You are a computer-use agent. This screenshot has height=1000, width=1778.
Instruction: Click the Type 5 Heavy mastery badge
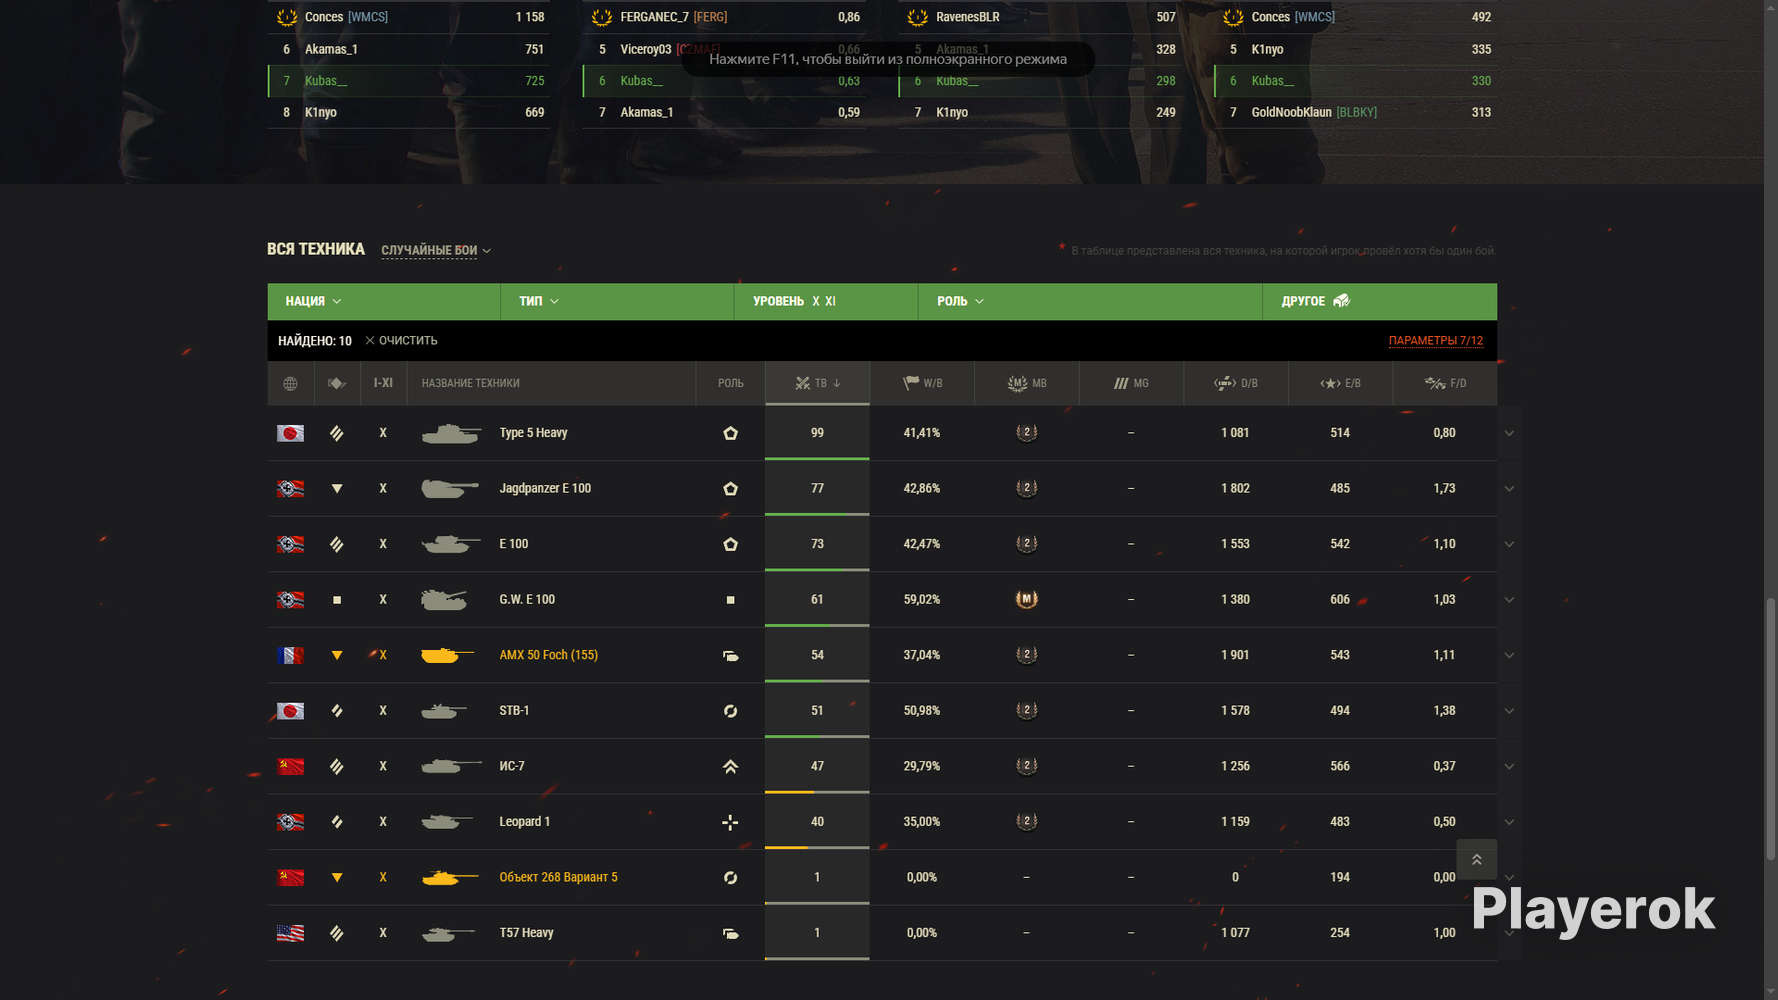tap(1027, 433)
